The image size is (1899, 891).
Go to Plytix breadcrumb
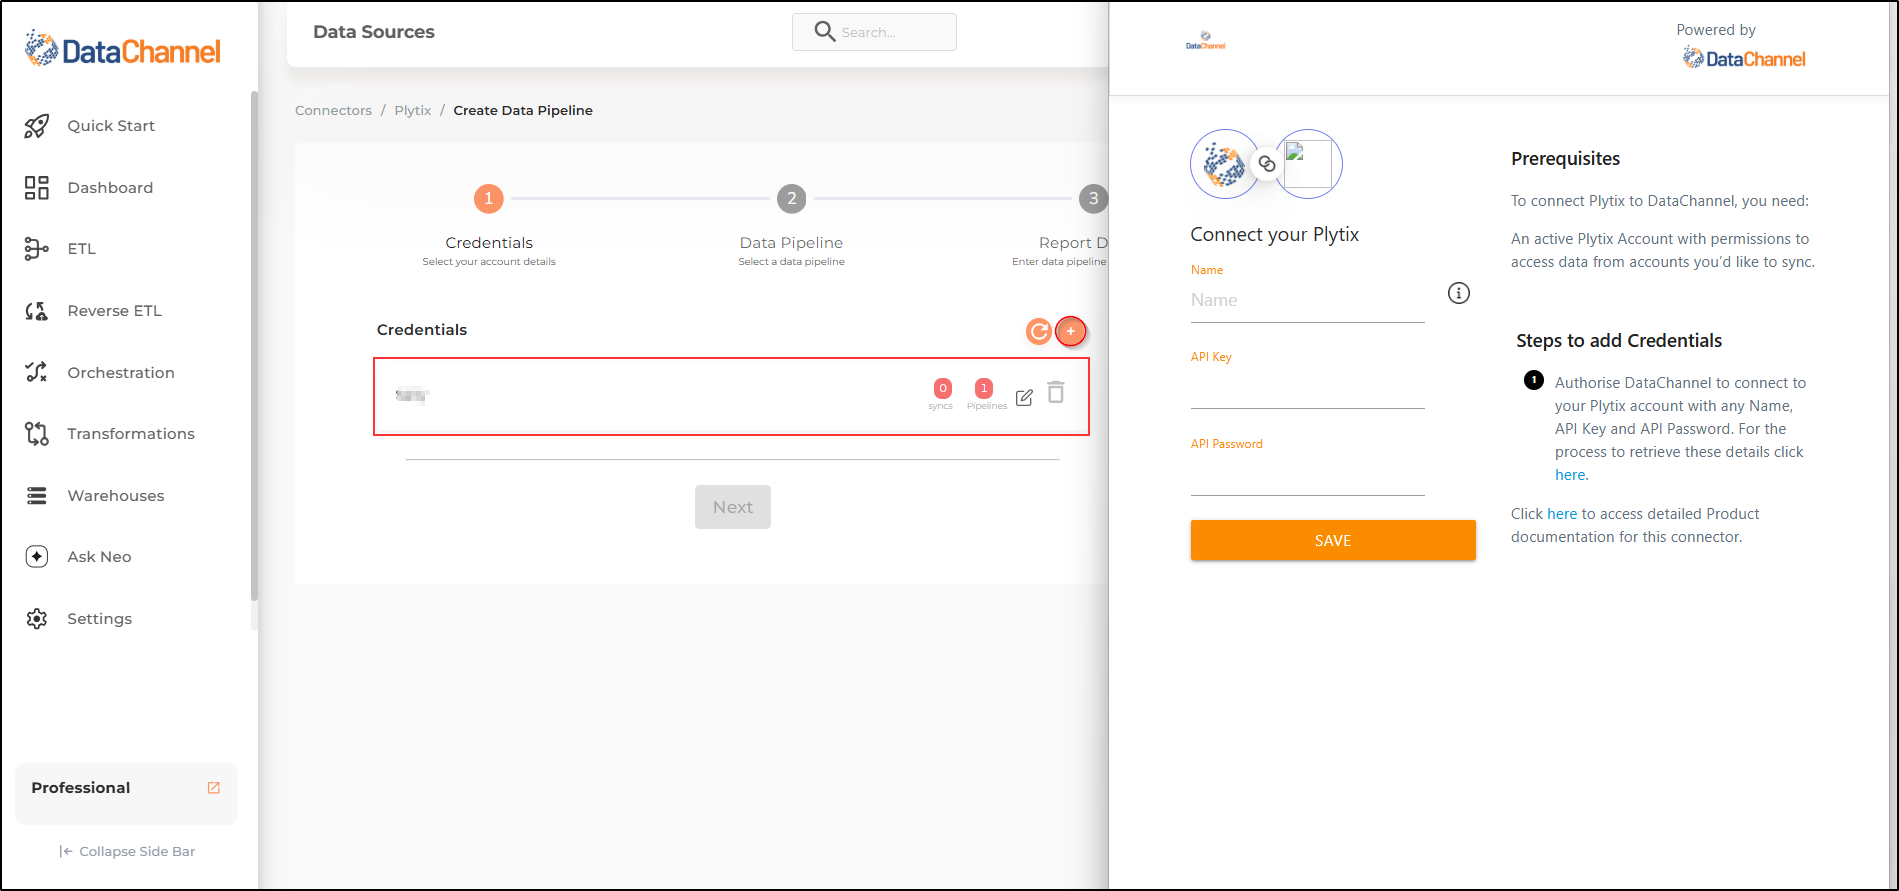(x=413, y=110)
